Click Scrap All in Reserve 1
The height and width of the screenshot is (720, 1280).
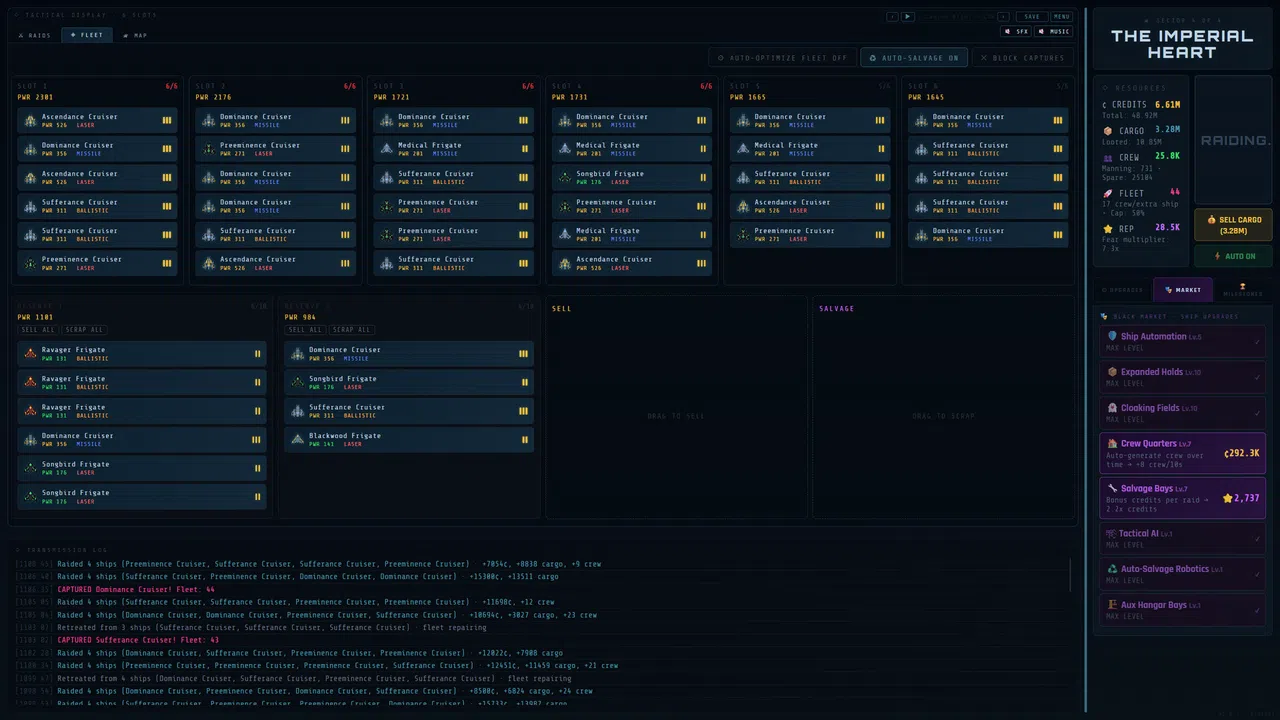(84, 330)
